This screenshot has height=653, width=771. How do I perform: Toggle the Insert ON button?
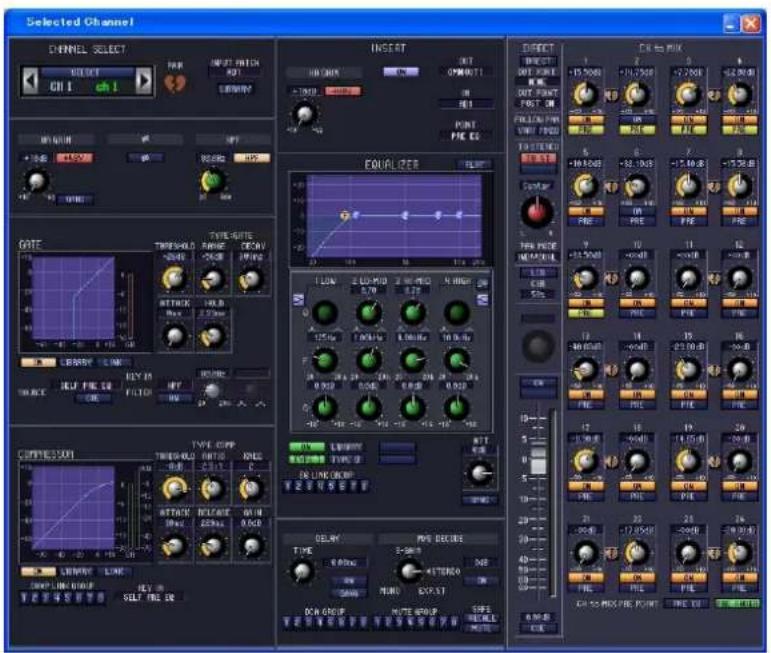pyautogui.click(x=401, y=72)
